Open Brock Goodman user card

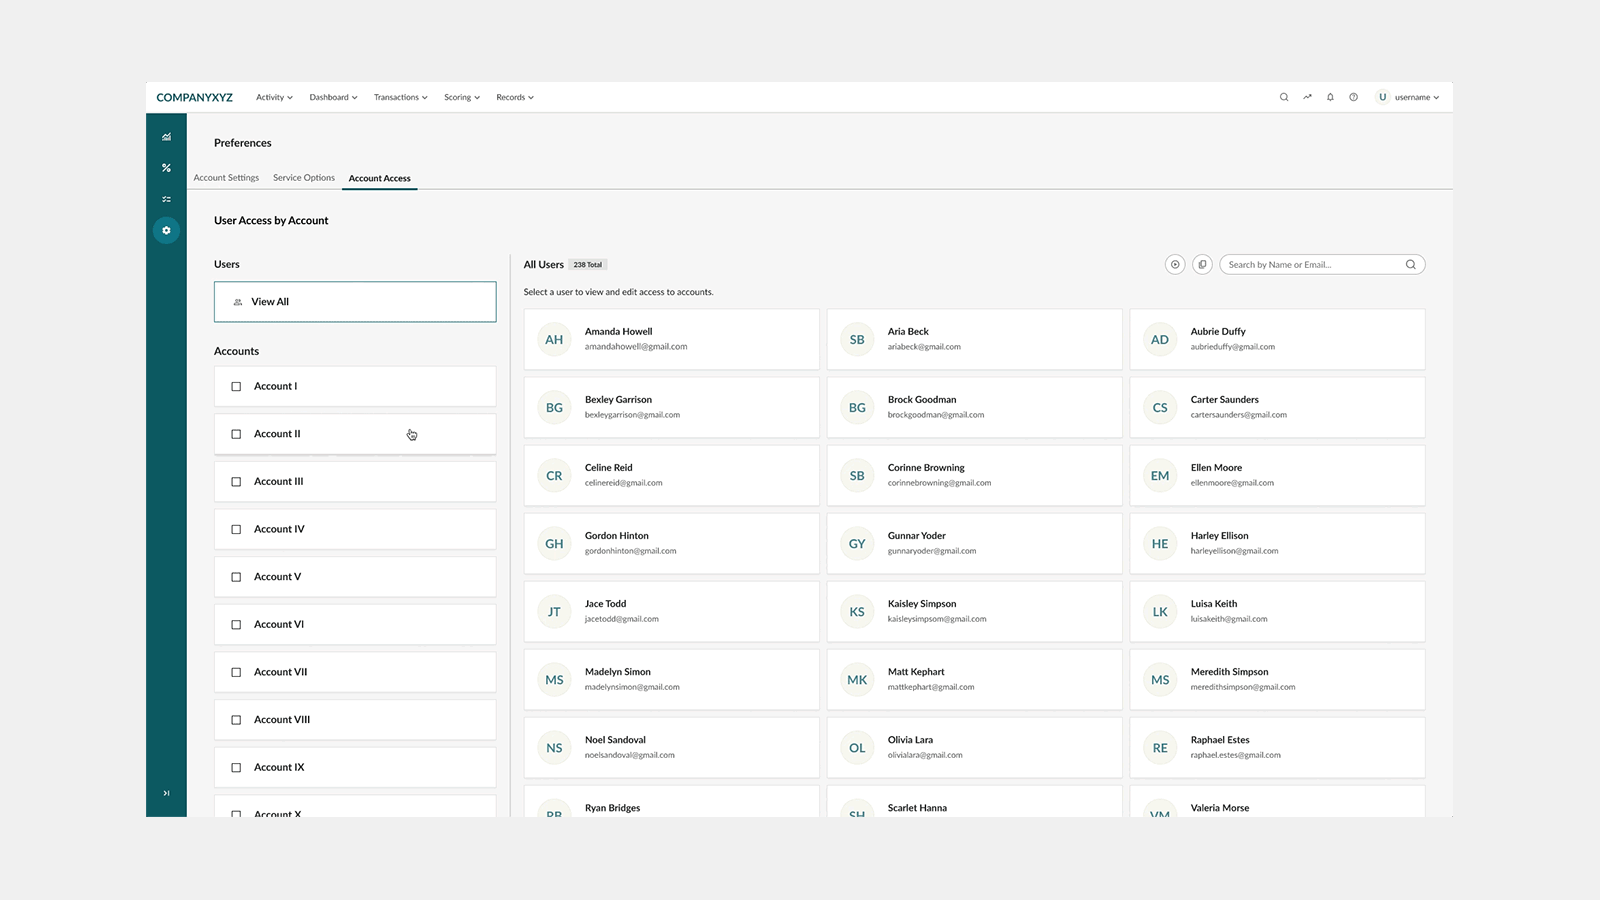974,407
